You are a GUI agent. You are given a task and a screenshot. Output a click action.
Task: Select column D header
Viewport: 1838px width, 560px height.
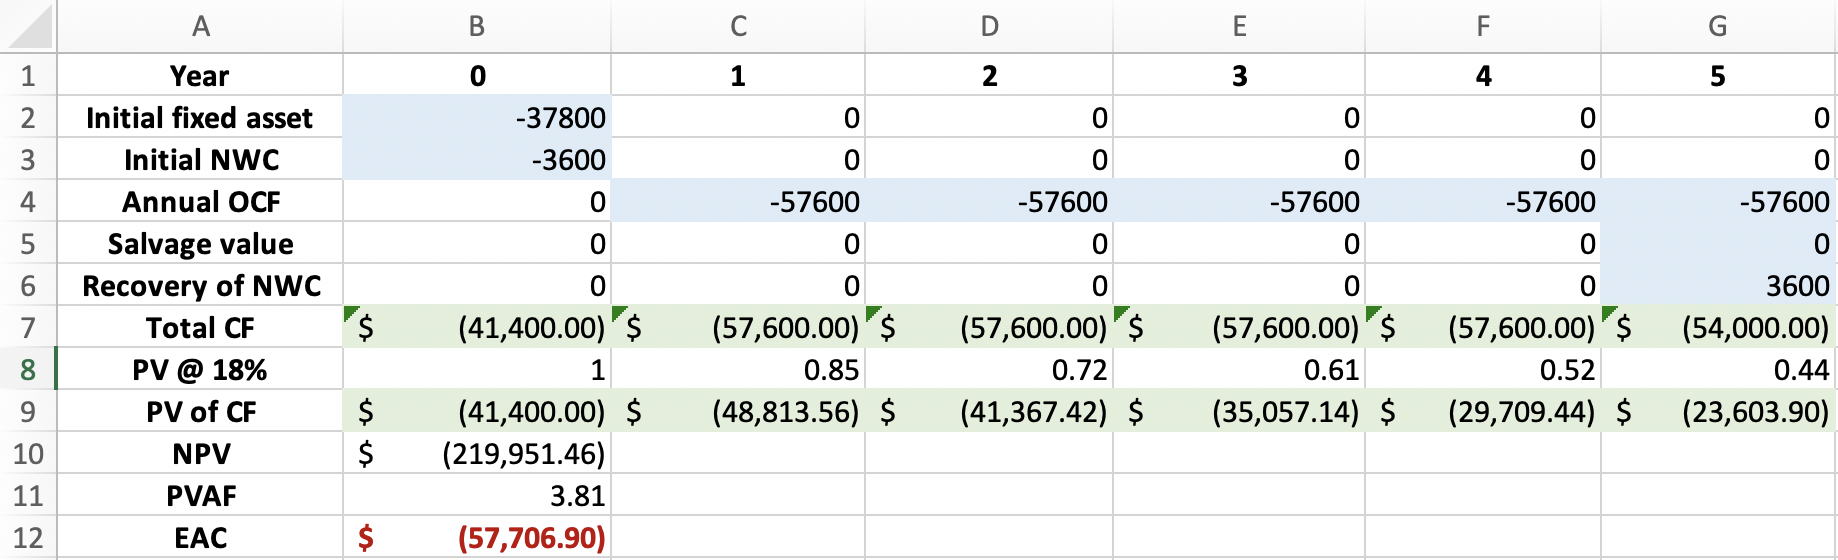[x=989, y=26]
